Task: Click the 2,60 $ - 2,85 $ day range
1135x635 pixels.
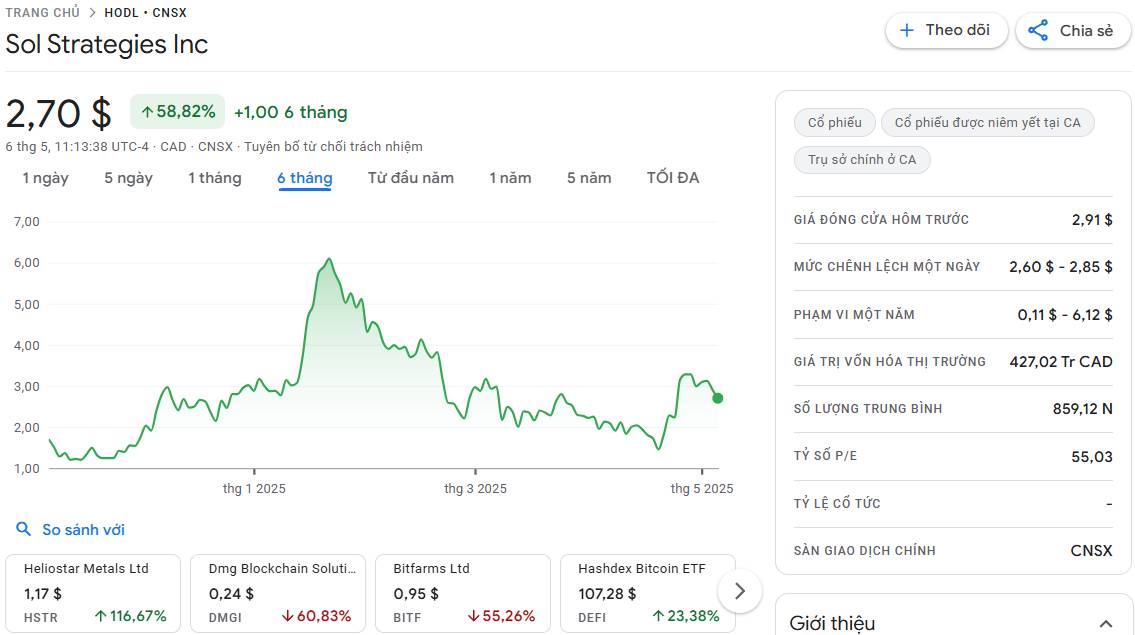Action: click(1061, 266)
